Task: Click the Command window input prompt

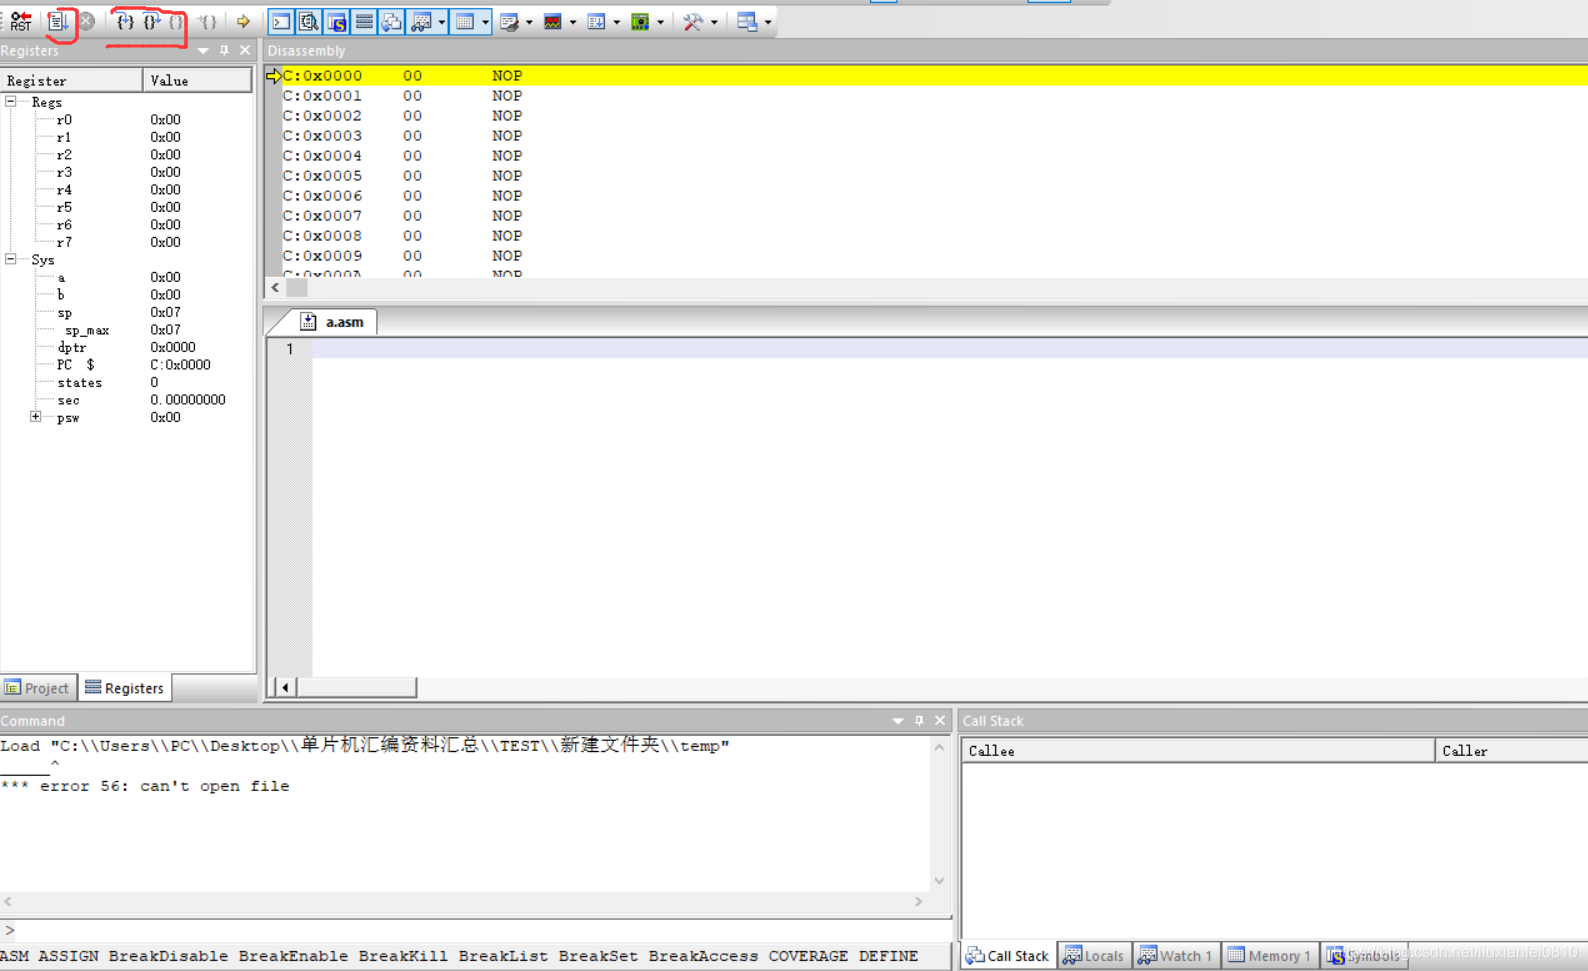Action: pyautogui.click(x=475, y=930)
